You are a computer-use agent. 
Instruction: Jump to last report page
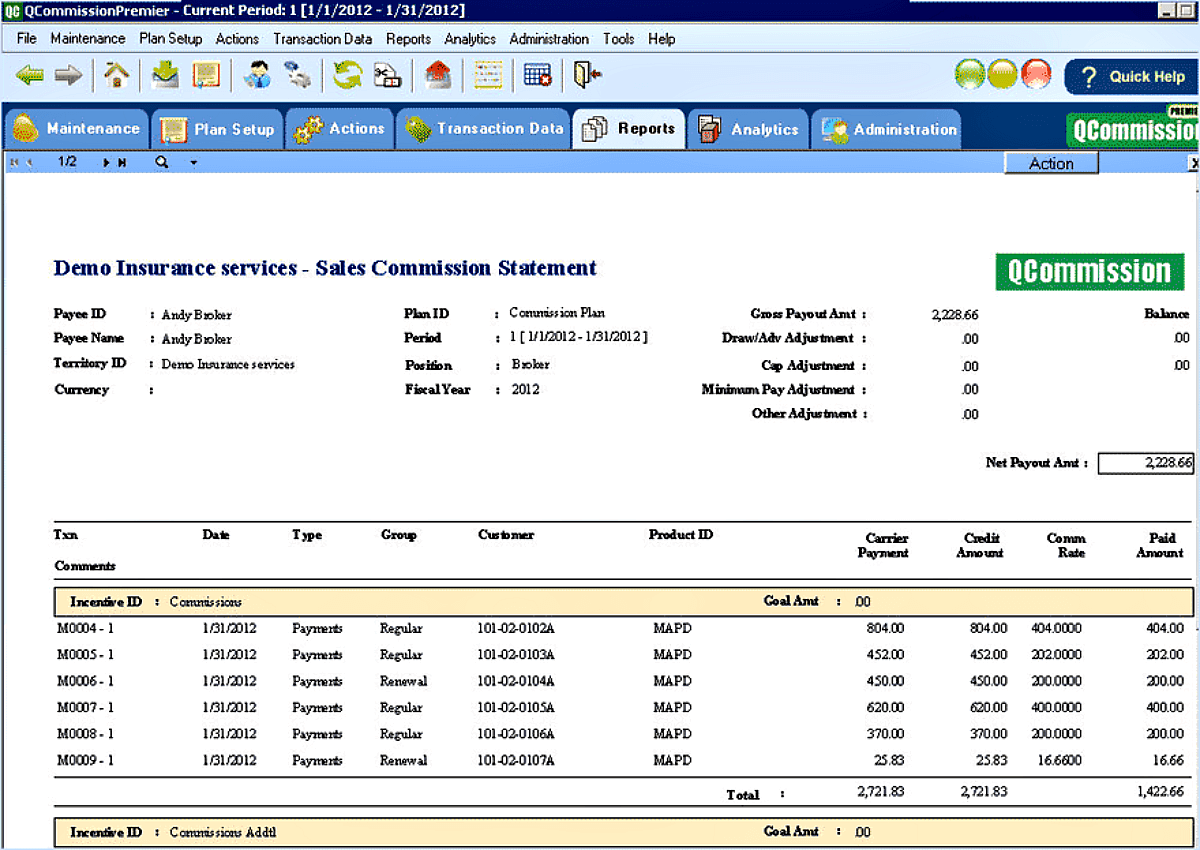122,162
